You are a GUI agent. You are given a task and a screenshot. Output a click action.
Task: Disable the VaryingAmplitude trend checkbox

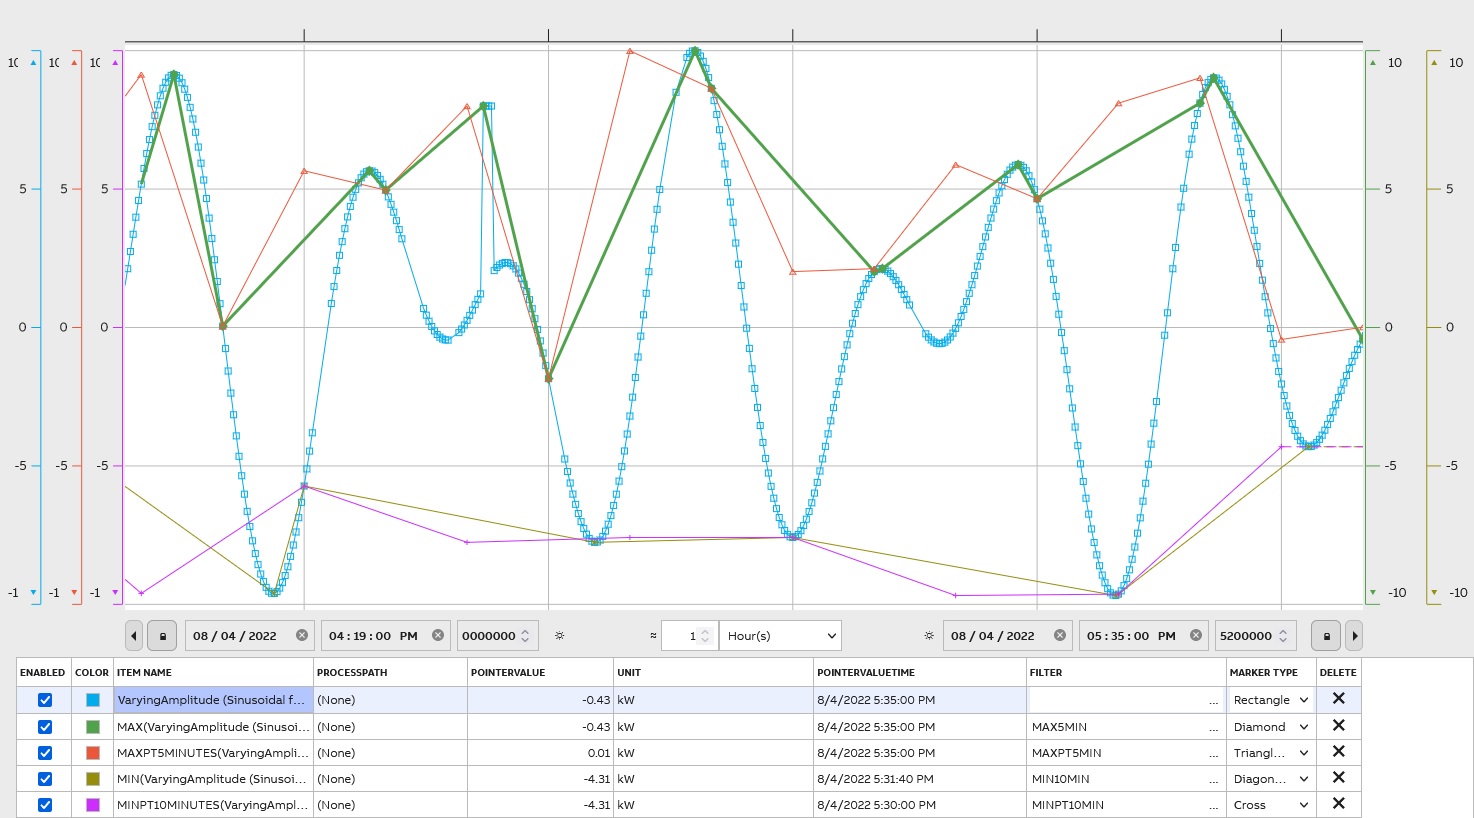[45, 700]
